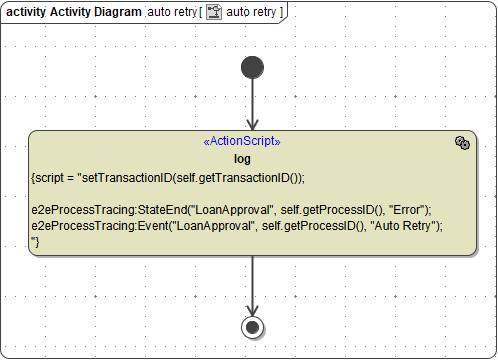Viewport: 498px width, 360px height.
Task: Click the «ActionScript» stereotype label
Action: tap(242, 141)
